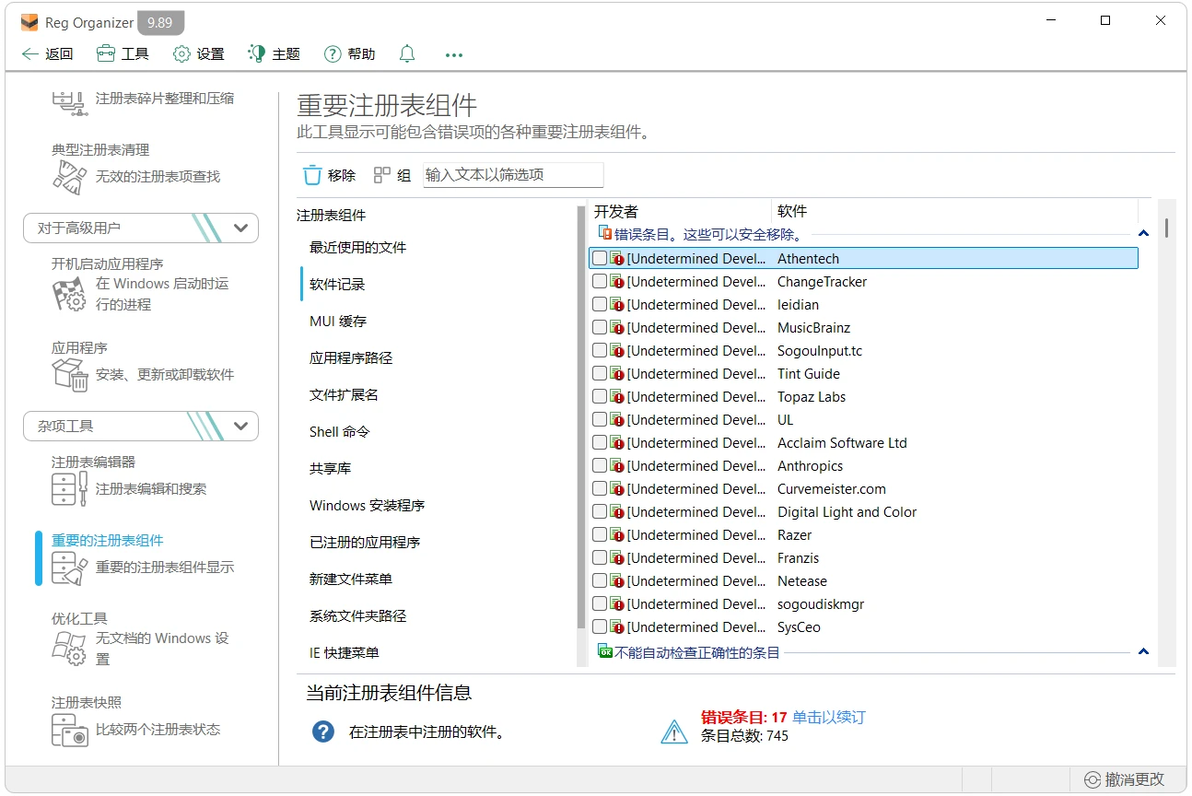Click the error icon on Razer row
The image size is (1192, 796).
point(617,535)
